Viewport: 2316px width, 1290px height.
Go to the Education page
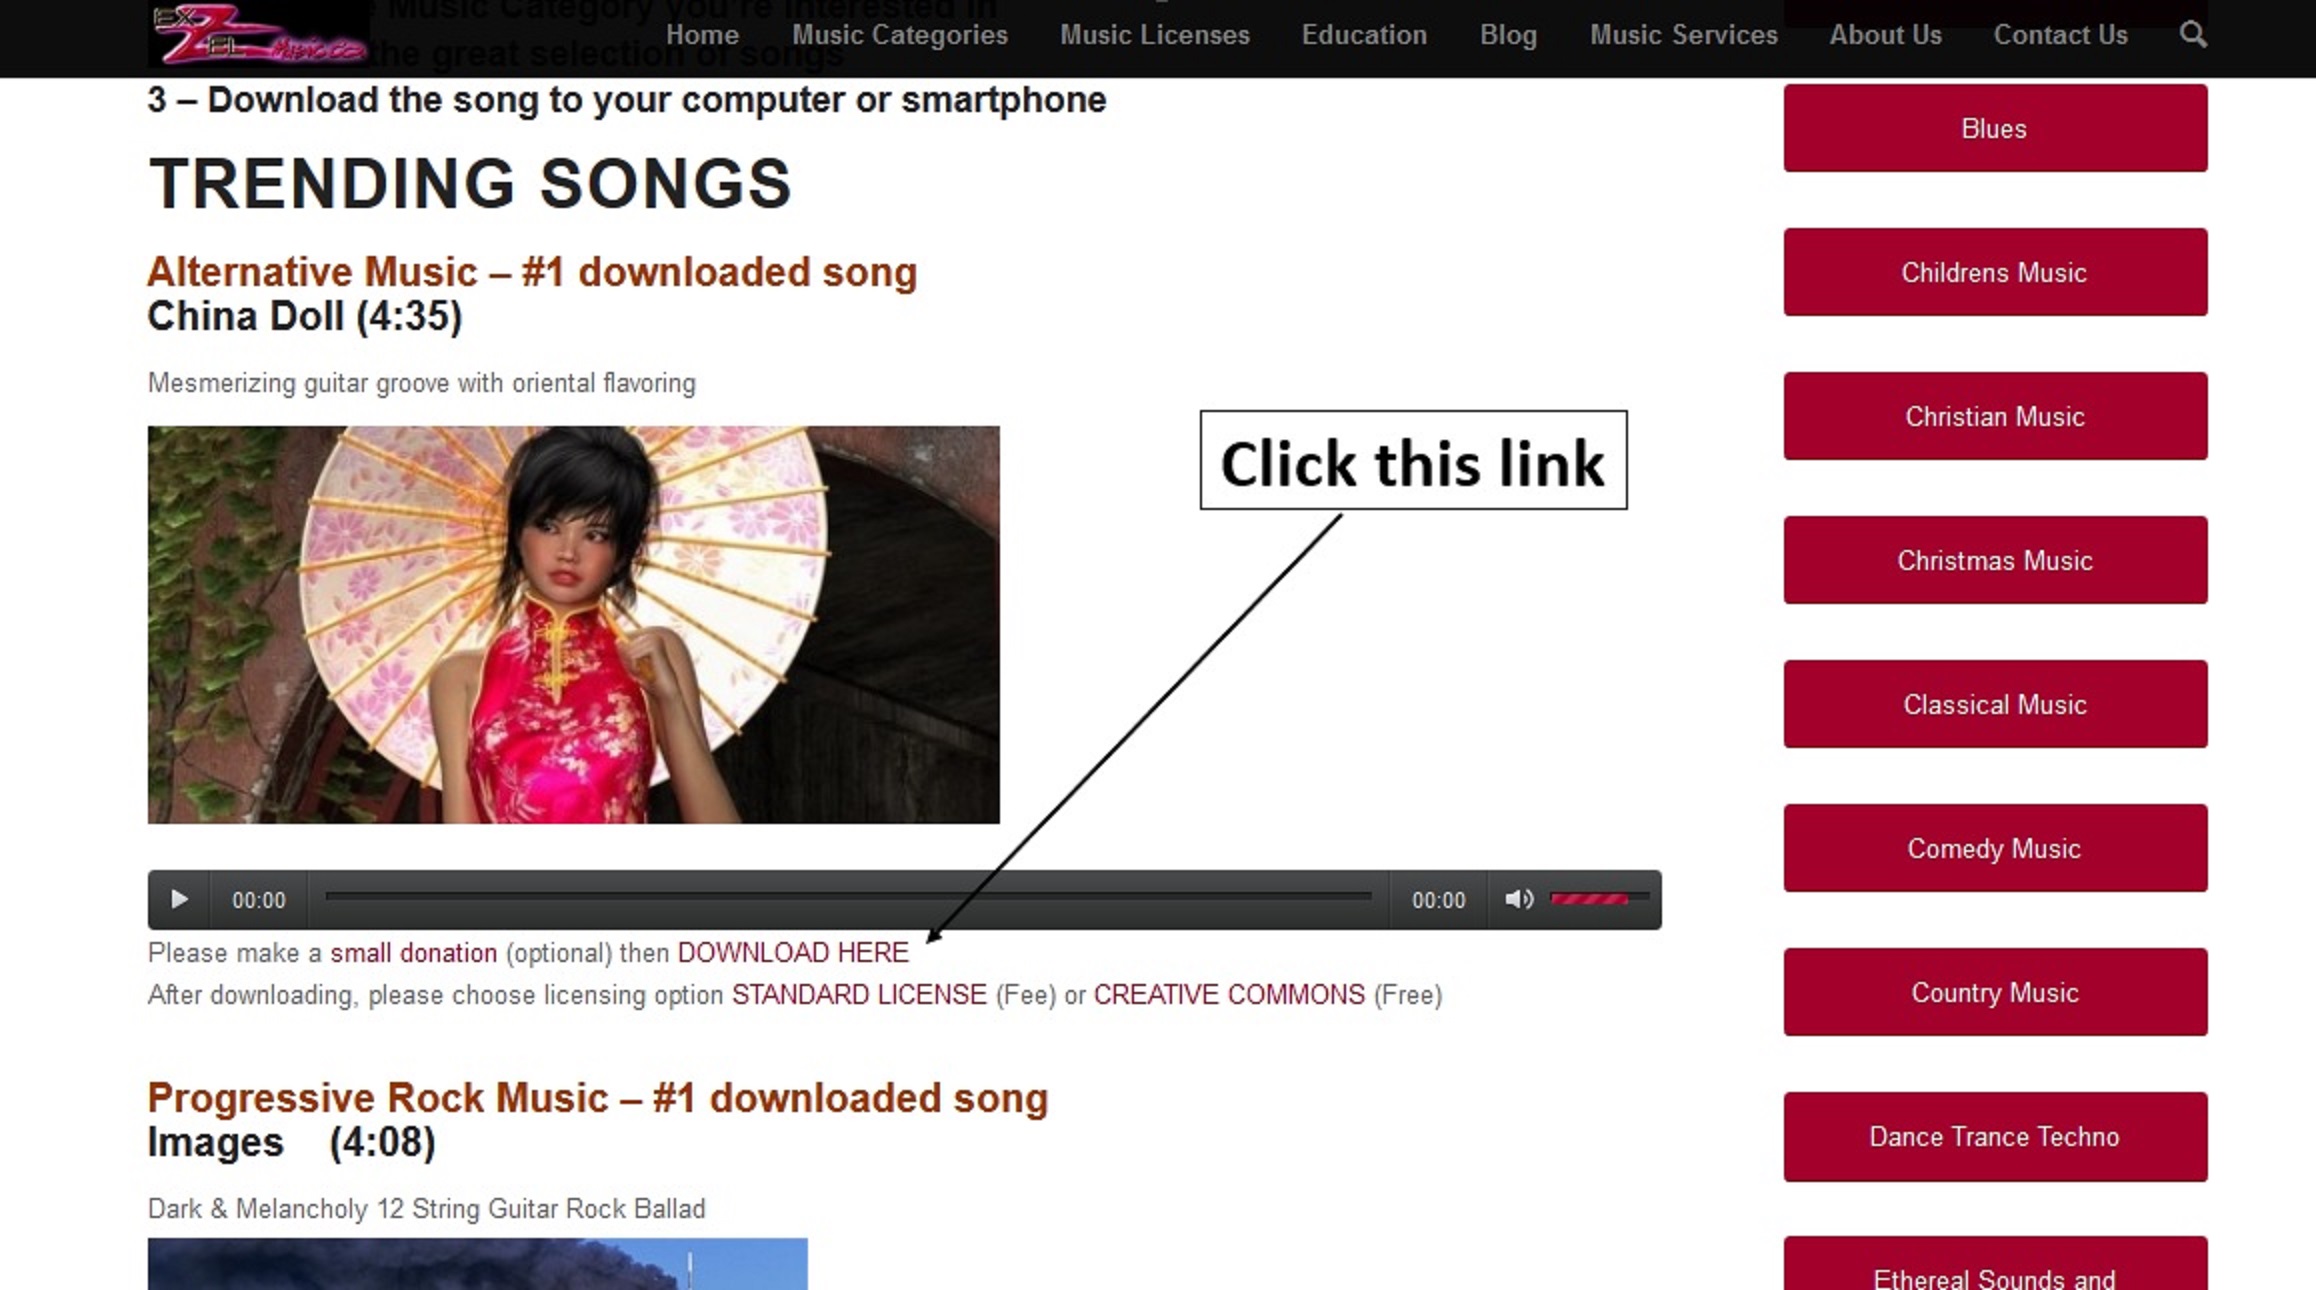(x=1364, y=35)
